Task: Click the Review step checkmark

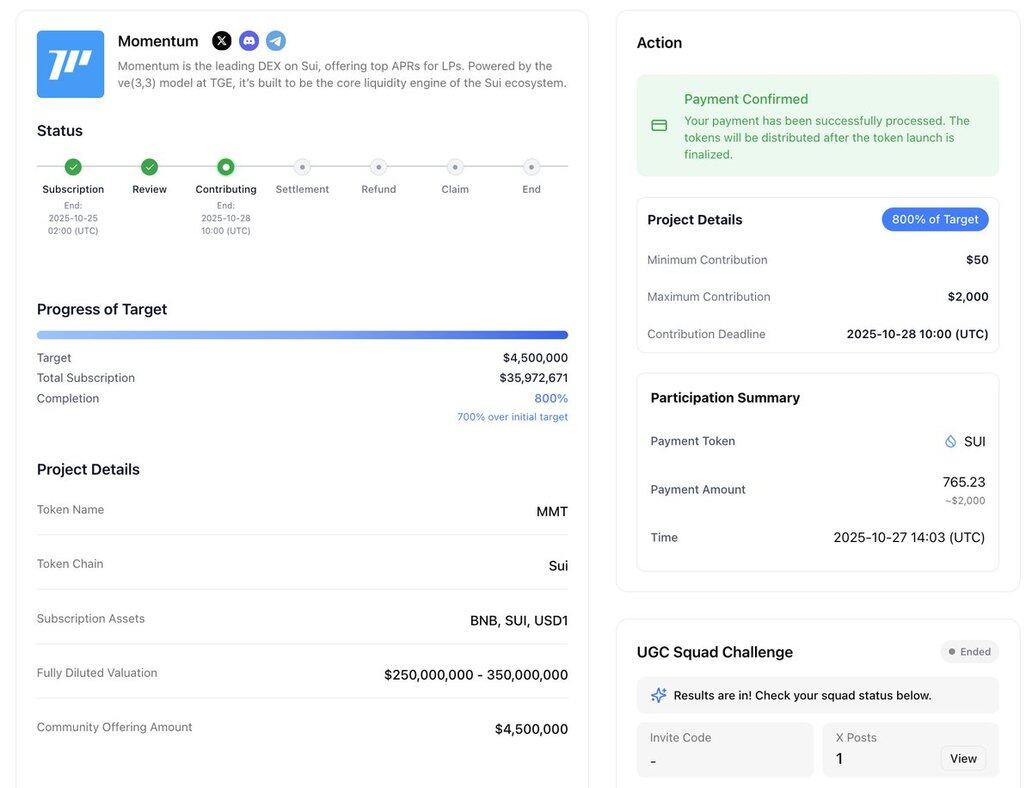Action: pos(149,167)
